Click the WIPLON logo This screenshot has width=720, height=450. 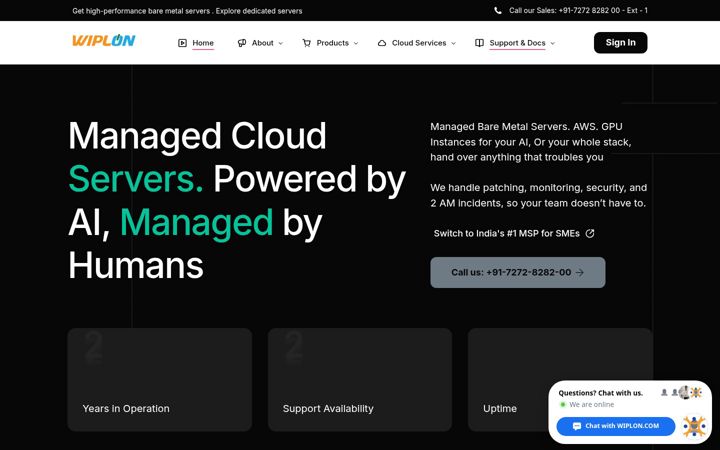(104, 41)
